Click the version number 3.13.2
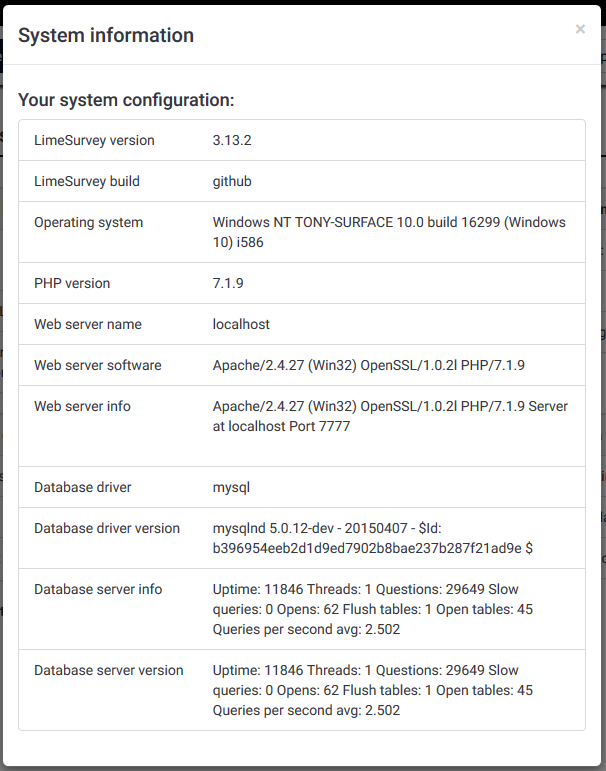 [232, 141]
